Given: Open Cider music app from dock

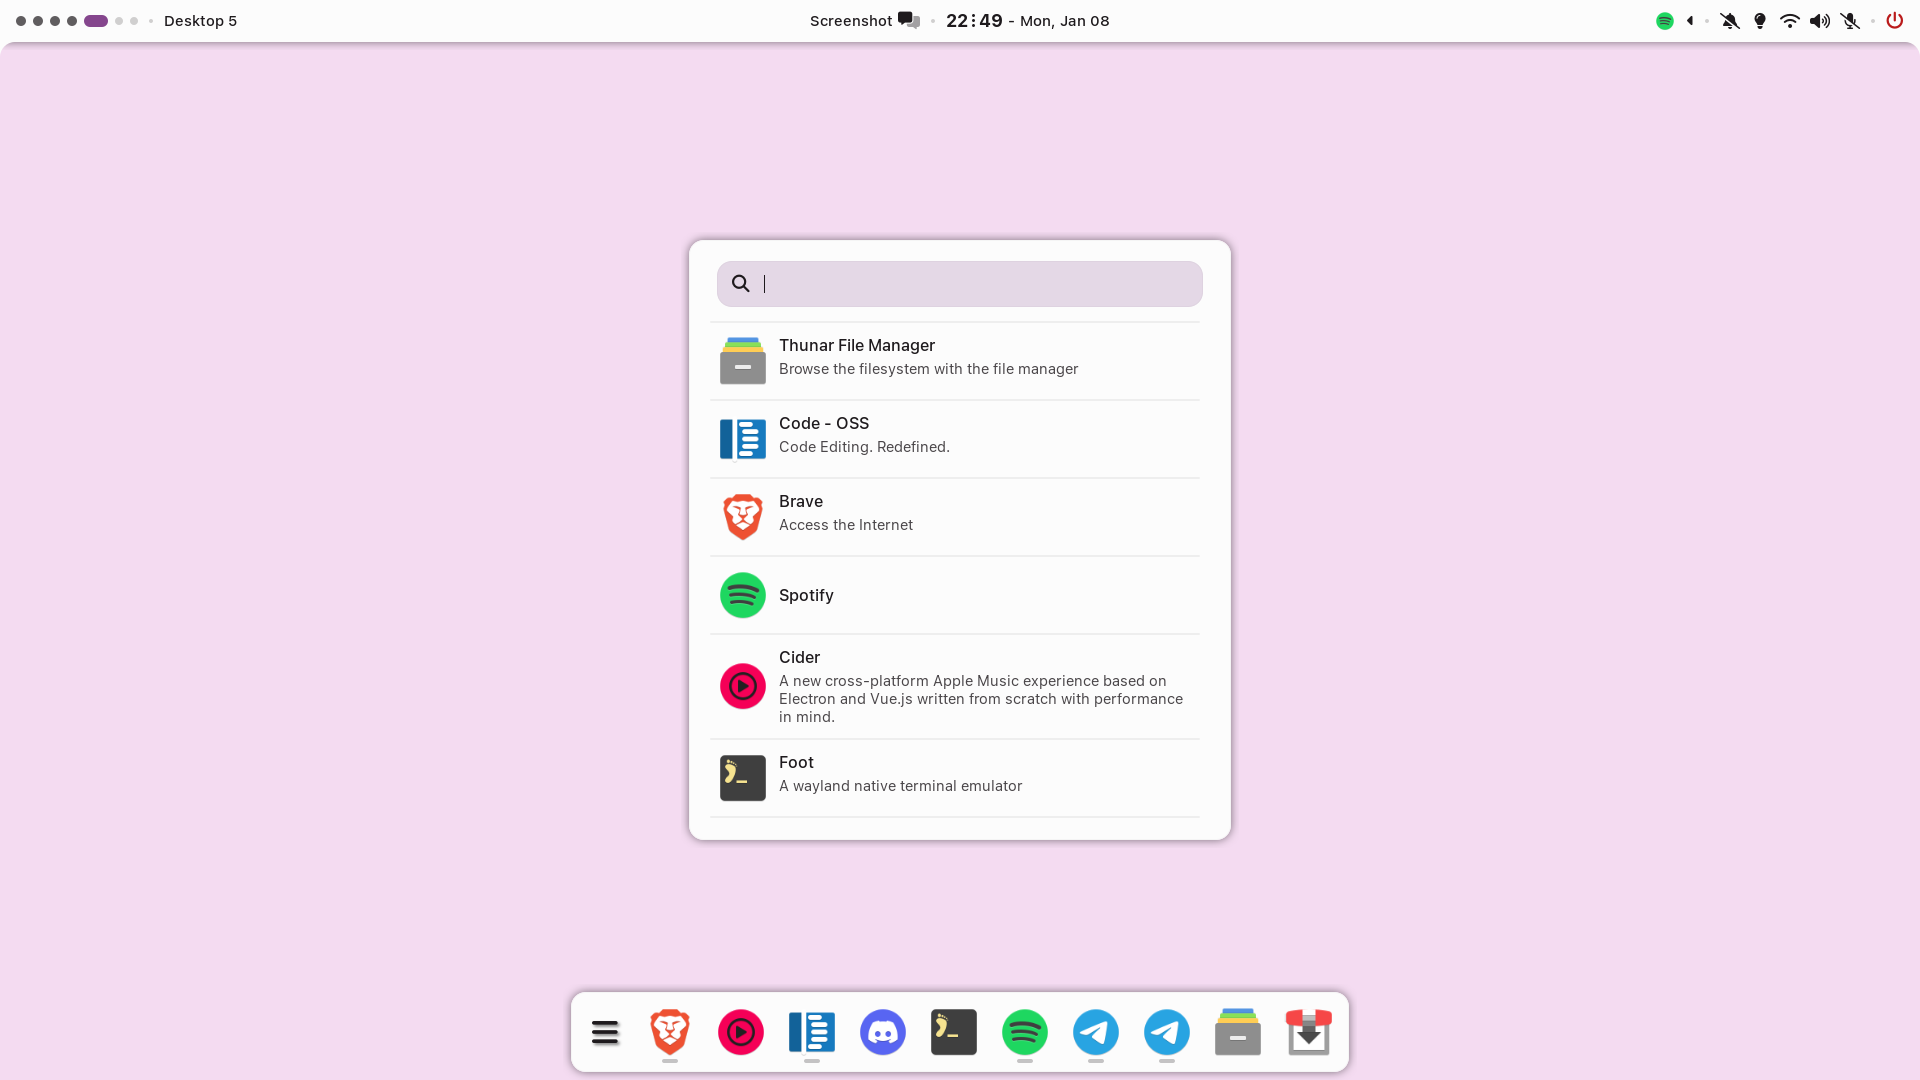Looking at the screenshot, I should click(741, 1032).
